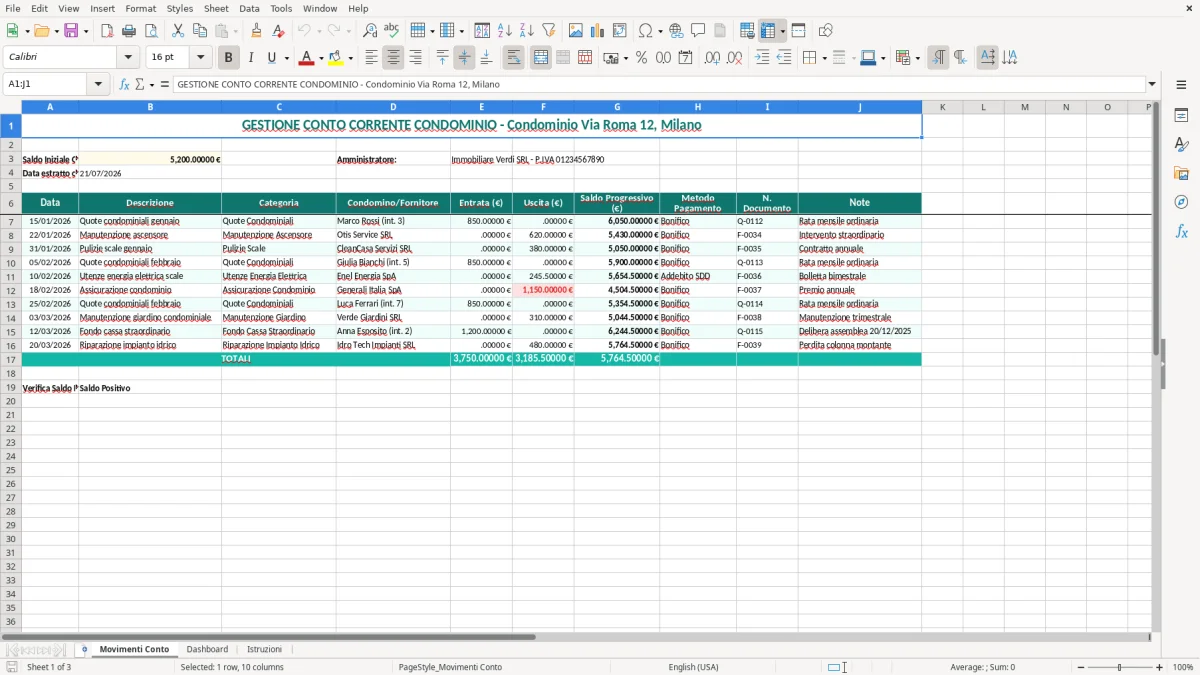Open sidebar Gallery icon
Image resolution: width=1200 pixels, height=675 pixels.
click(x=1181, y=174)
